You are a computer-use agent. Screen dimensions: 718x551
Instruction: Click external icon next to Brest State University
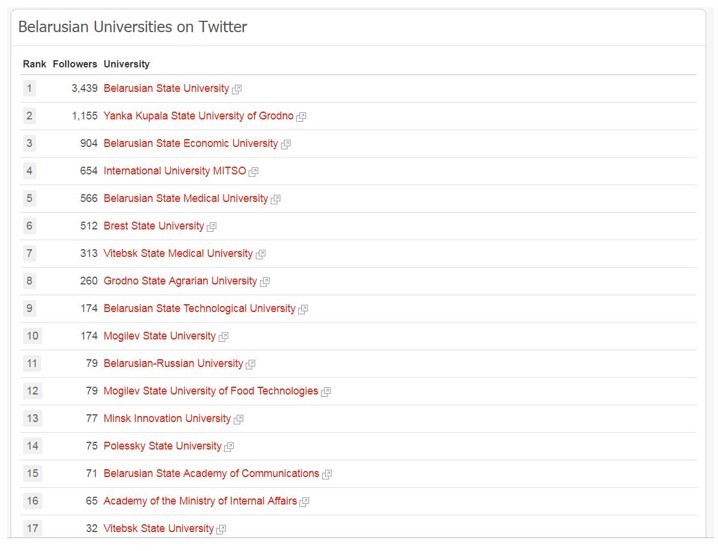tap(211, 227)
